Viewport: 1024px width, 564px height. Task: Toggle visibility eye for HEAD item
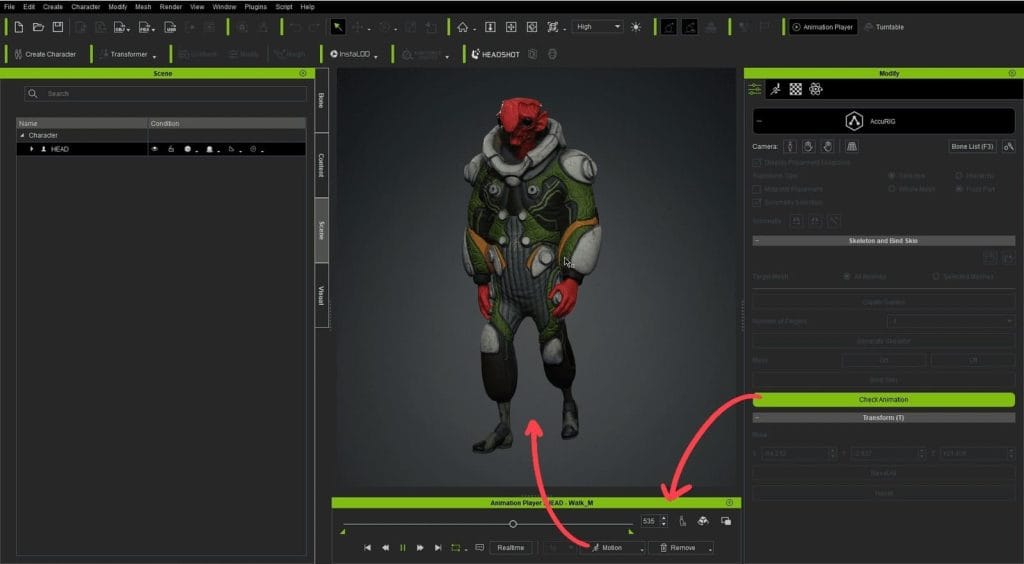pyautogui.click(x=155, y=149)
